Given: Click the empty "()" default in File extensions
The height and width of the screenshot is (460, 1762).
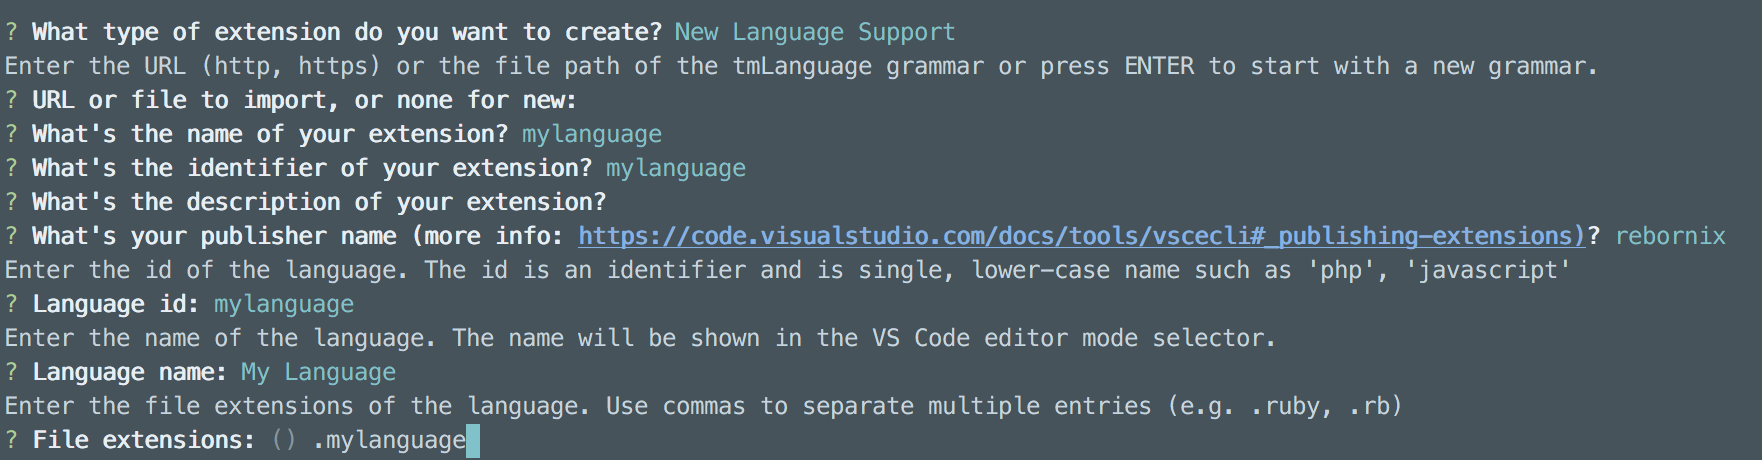Looking at the screenshot, I should (283, 440).
